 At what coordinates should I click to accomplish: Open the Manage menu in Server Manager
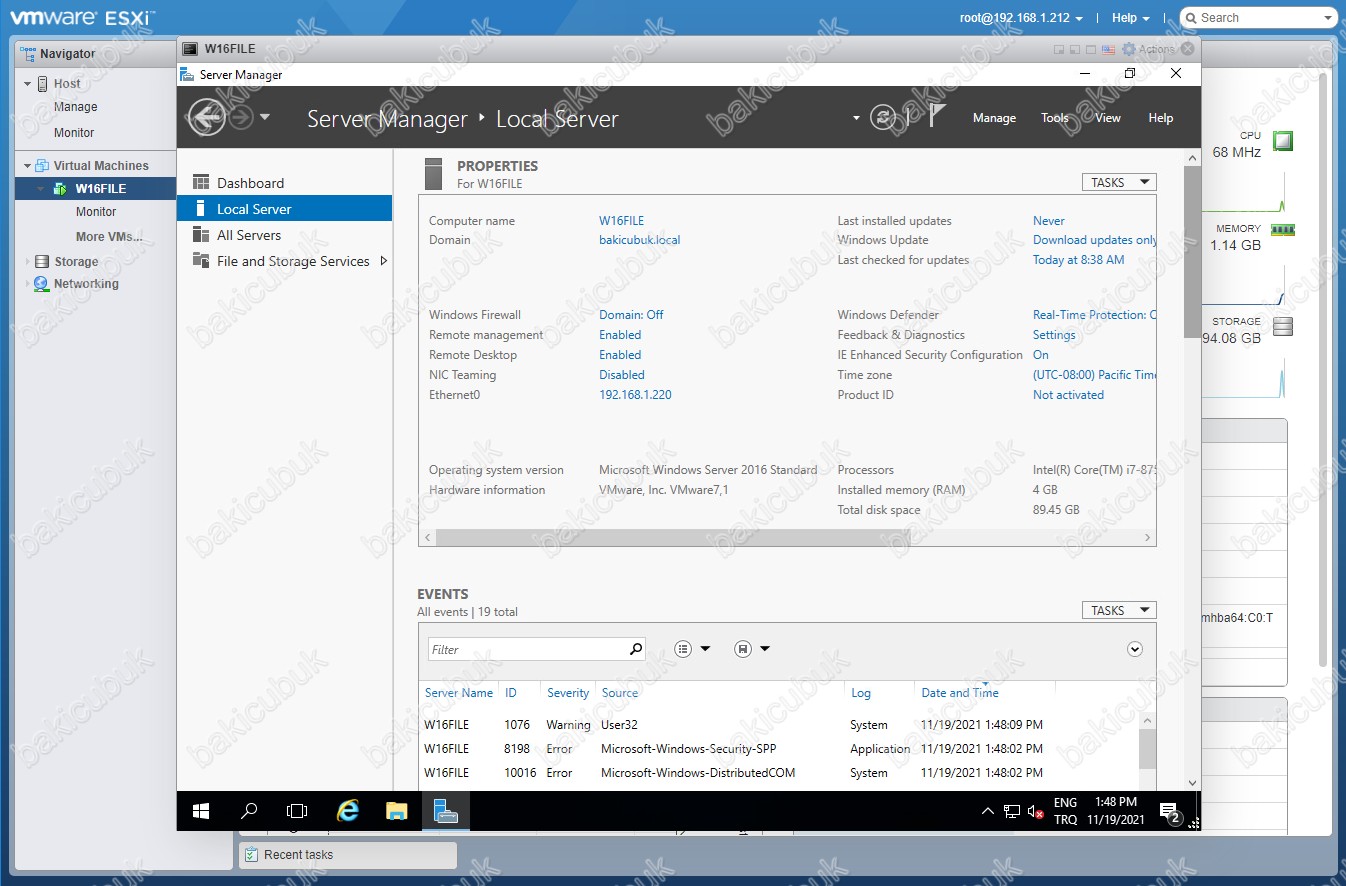tap(994, 118)
